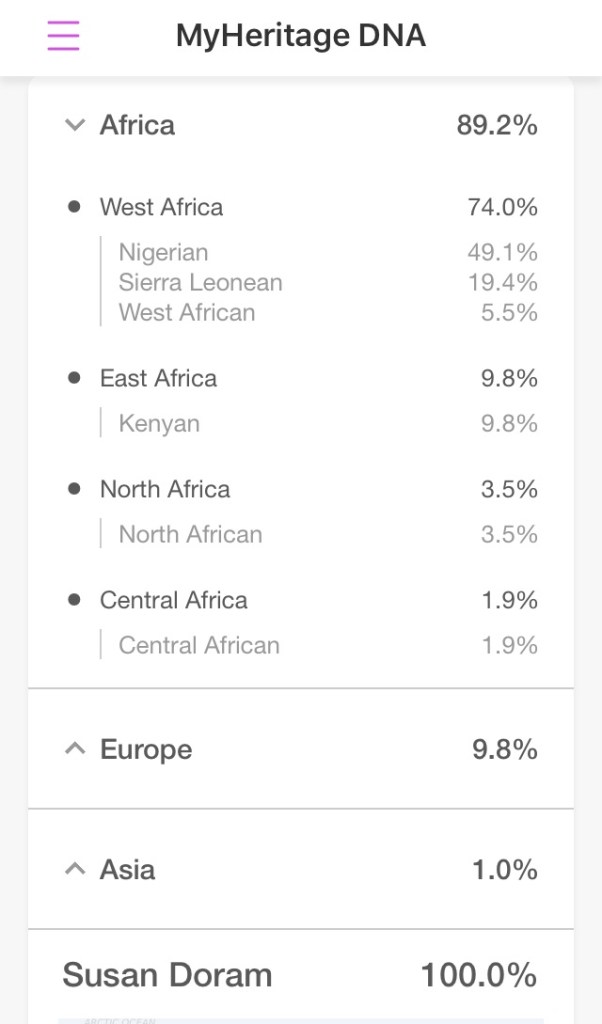Click the Europe region label
602x1024 pixels.
tap(146, 749)
